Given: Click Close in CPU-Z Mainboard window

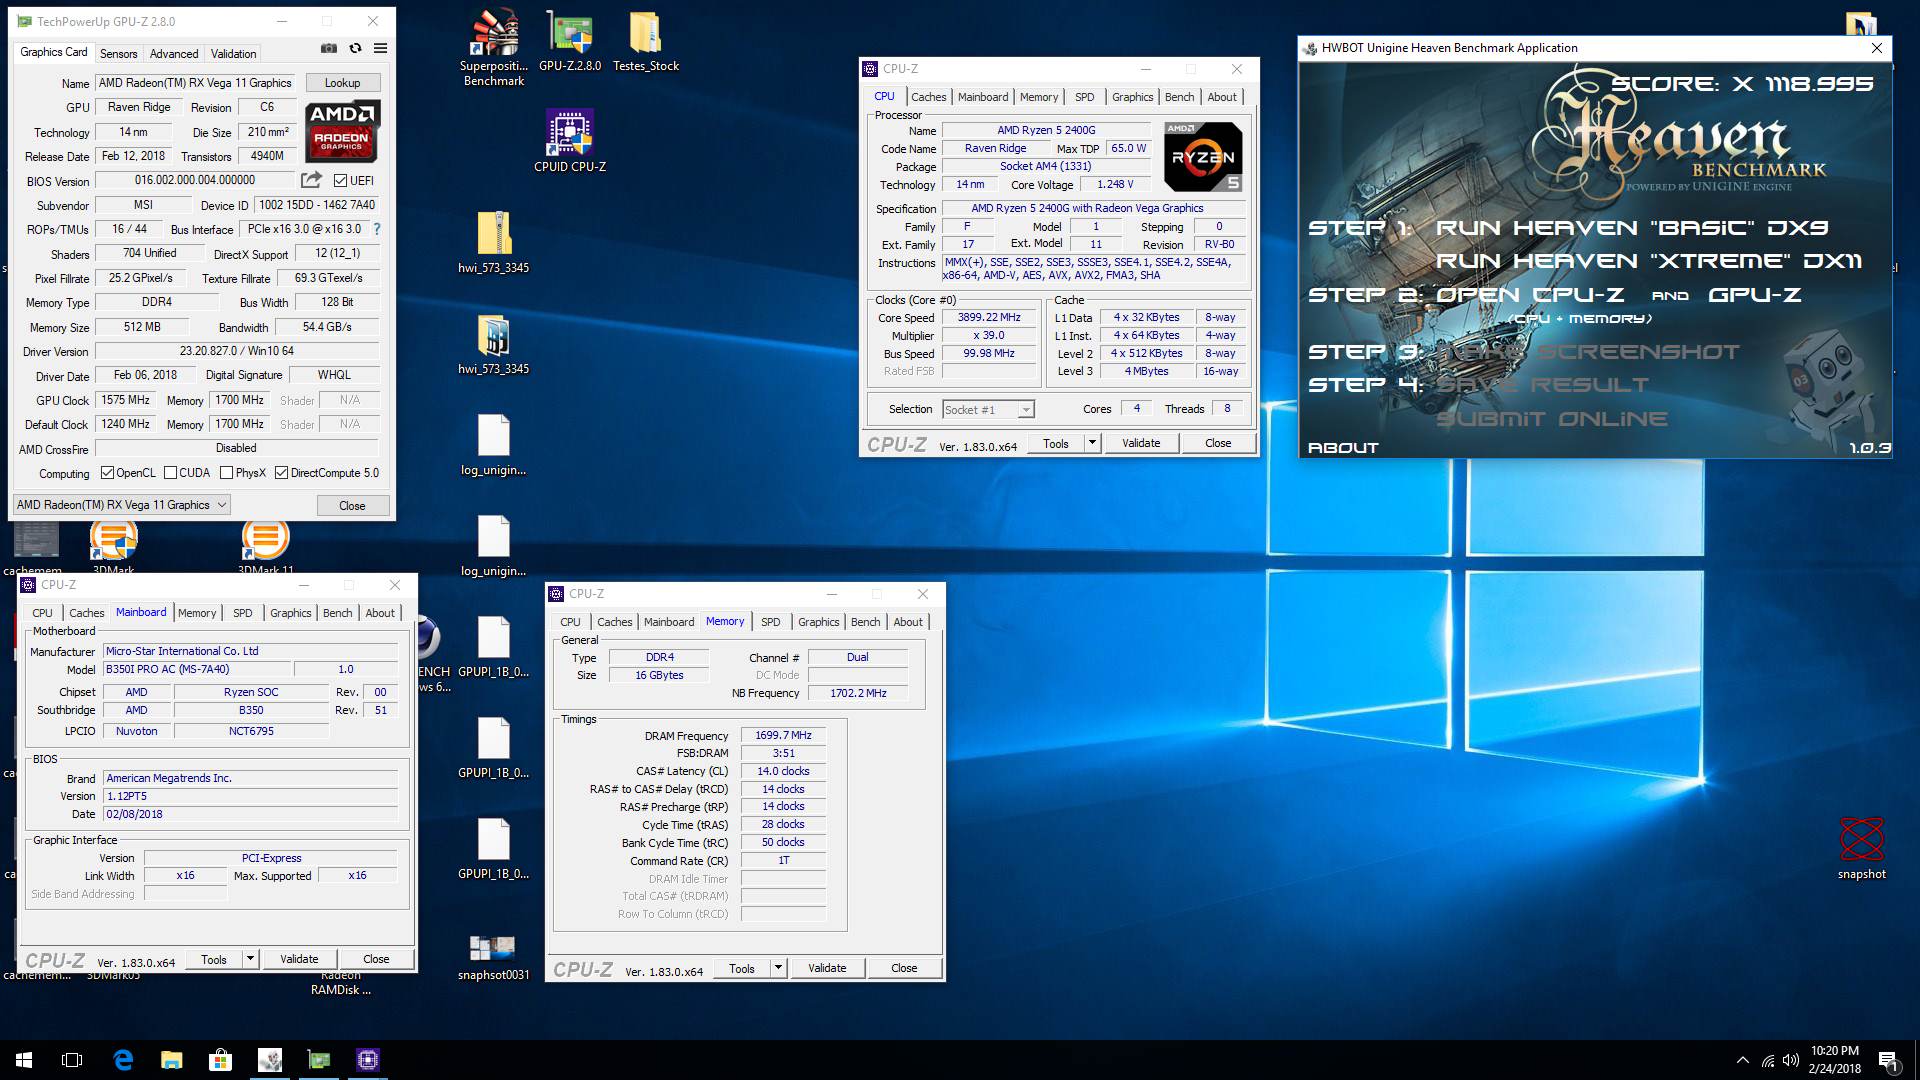Looking at the screenshot, I should [x=376, y=959].
